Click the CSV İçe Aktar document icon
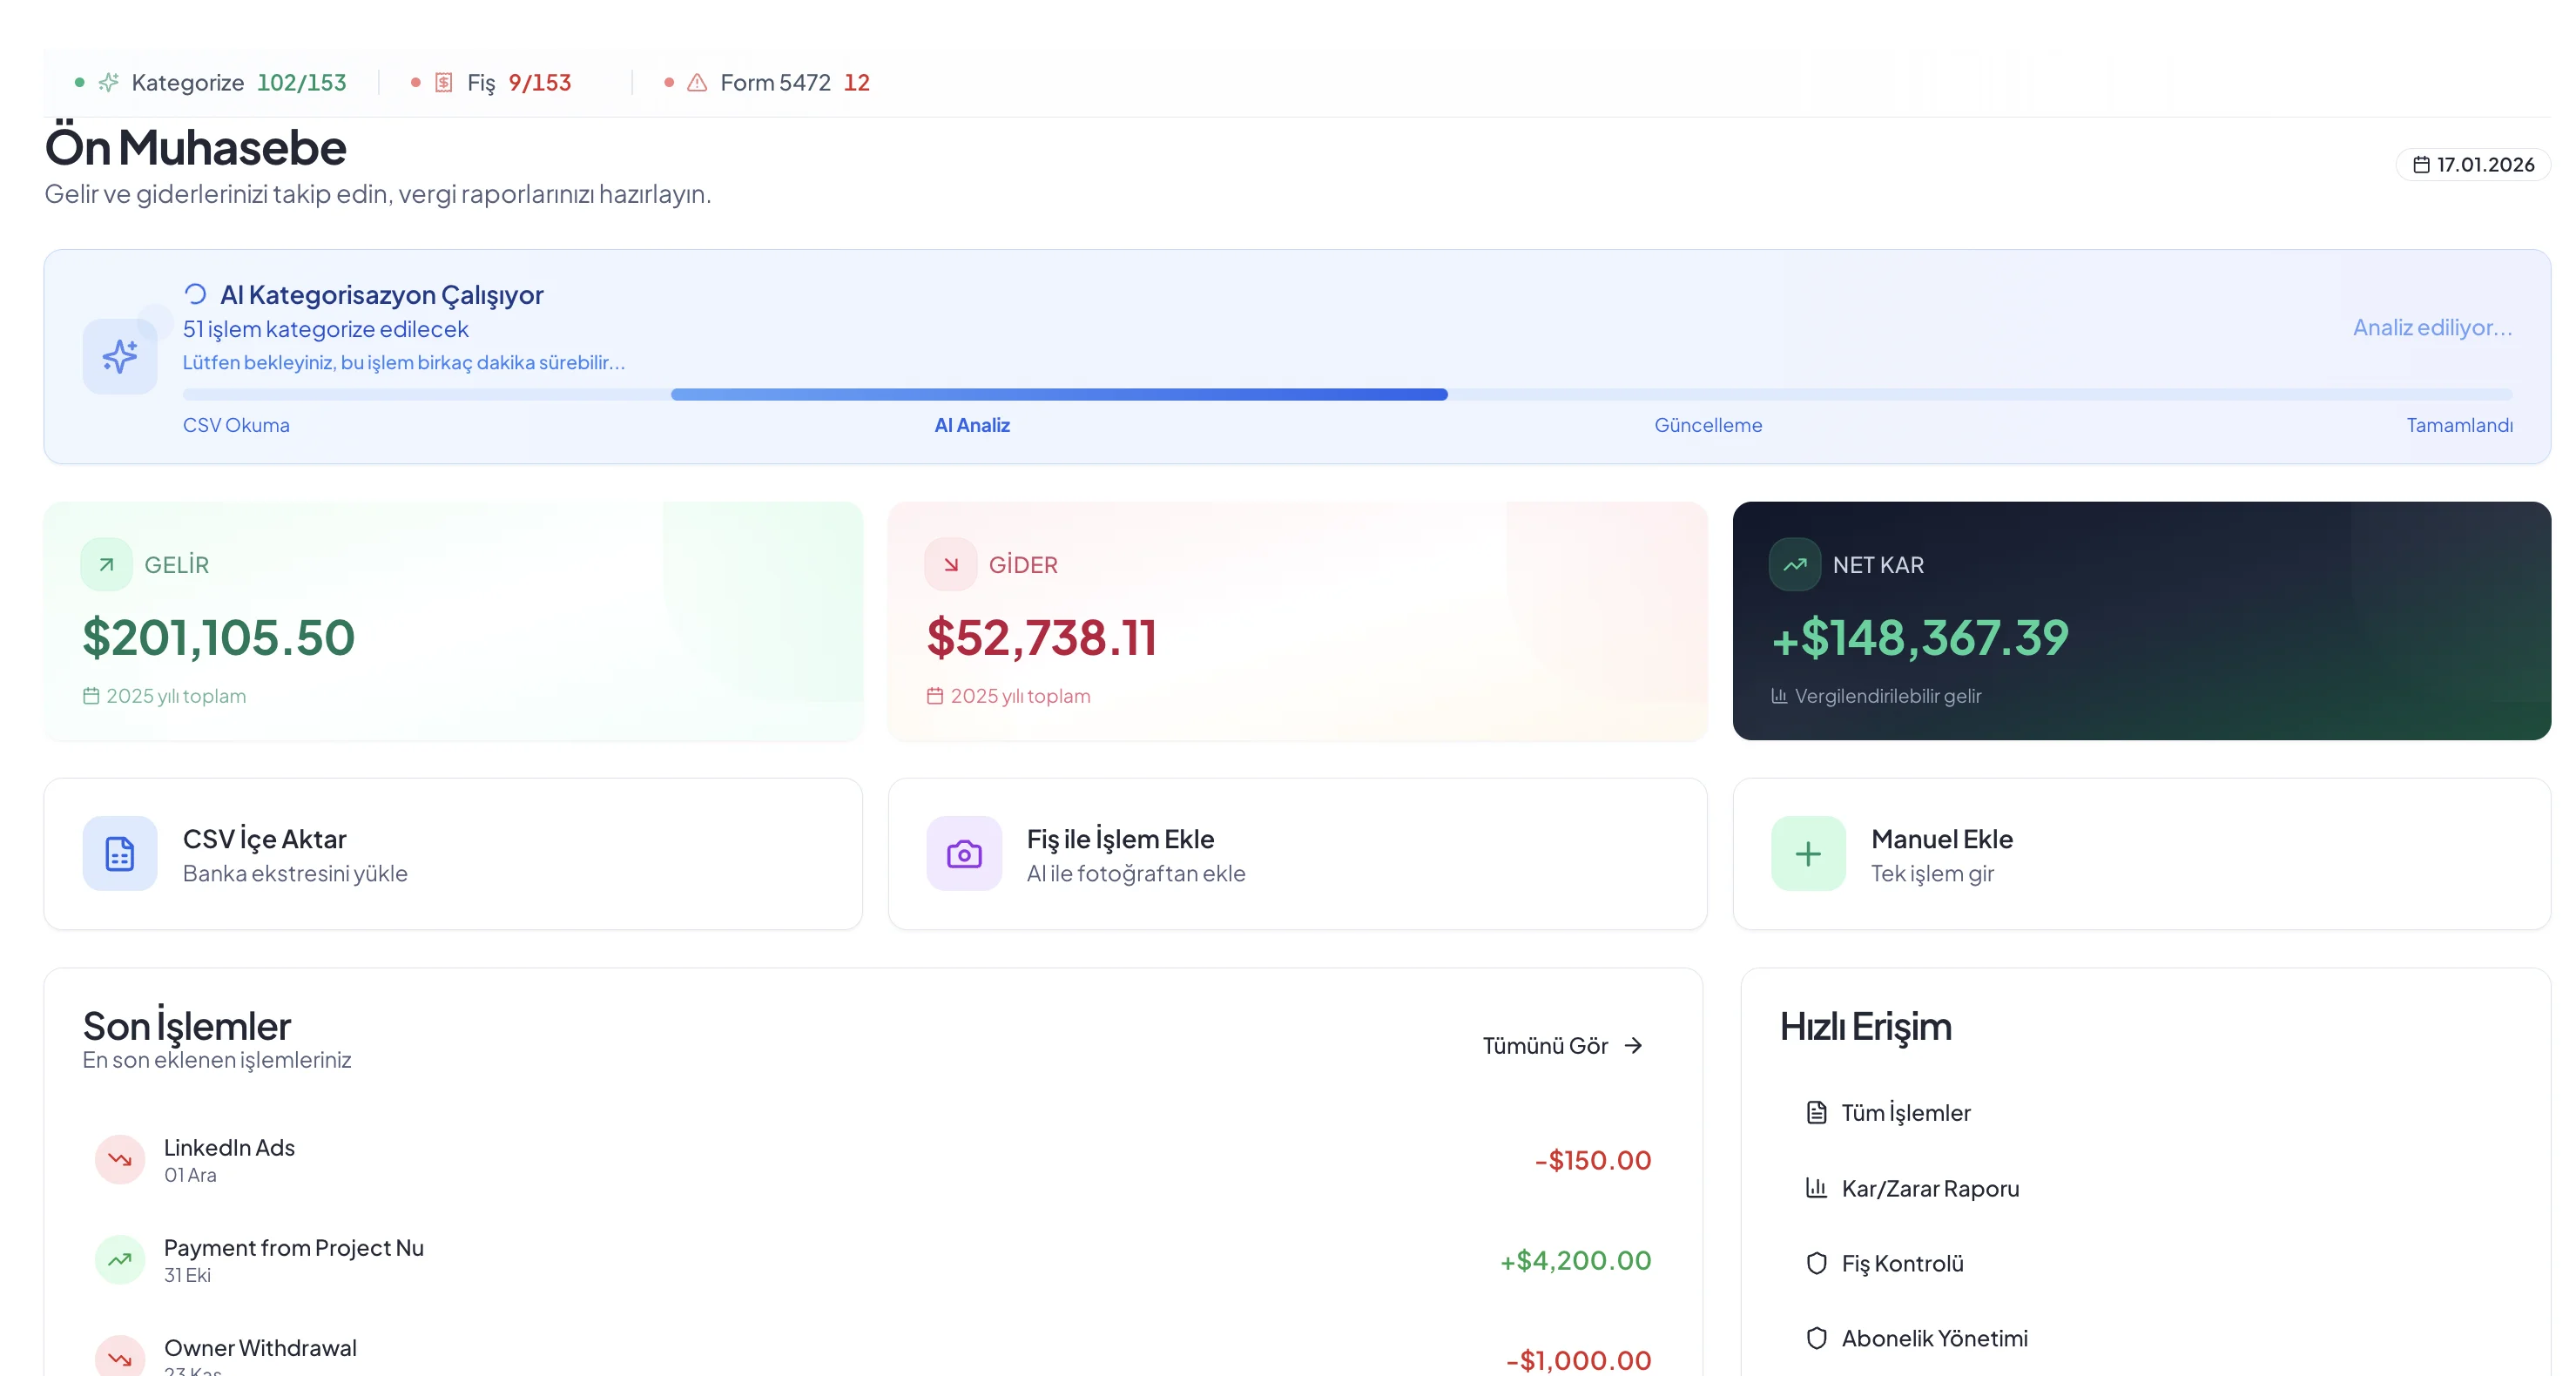The height and width of the screenshot is (1376, 2576). (x=119, y=853)
